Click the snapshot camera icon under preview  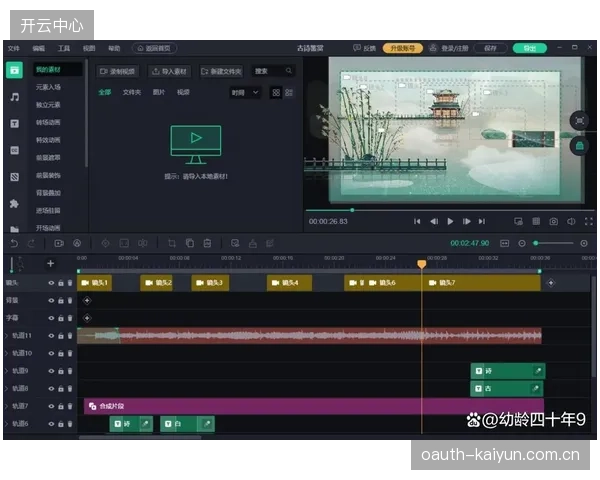pyautogui.click(x=553, y=221)
